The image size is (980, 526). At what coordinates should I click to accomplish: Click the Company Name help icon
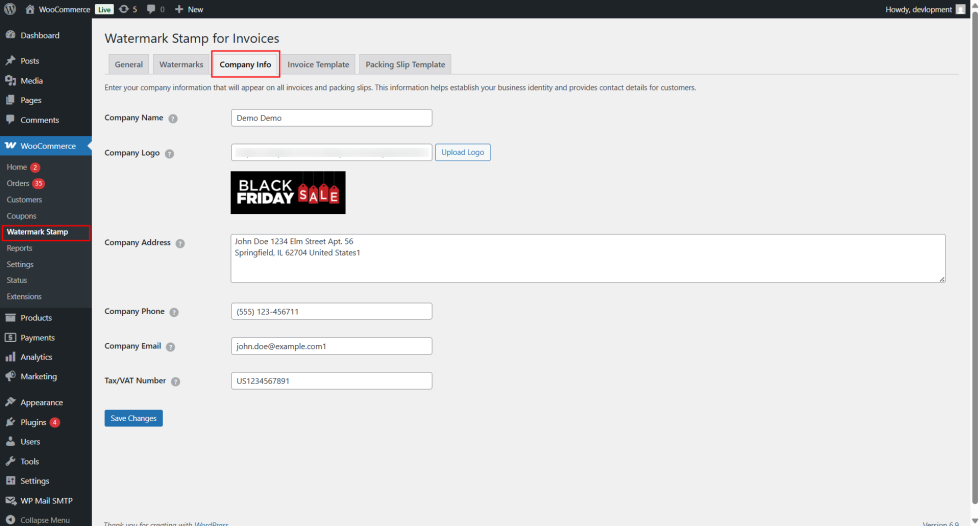click(x=173, y=119)
